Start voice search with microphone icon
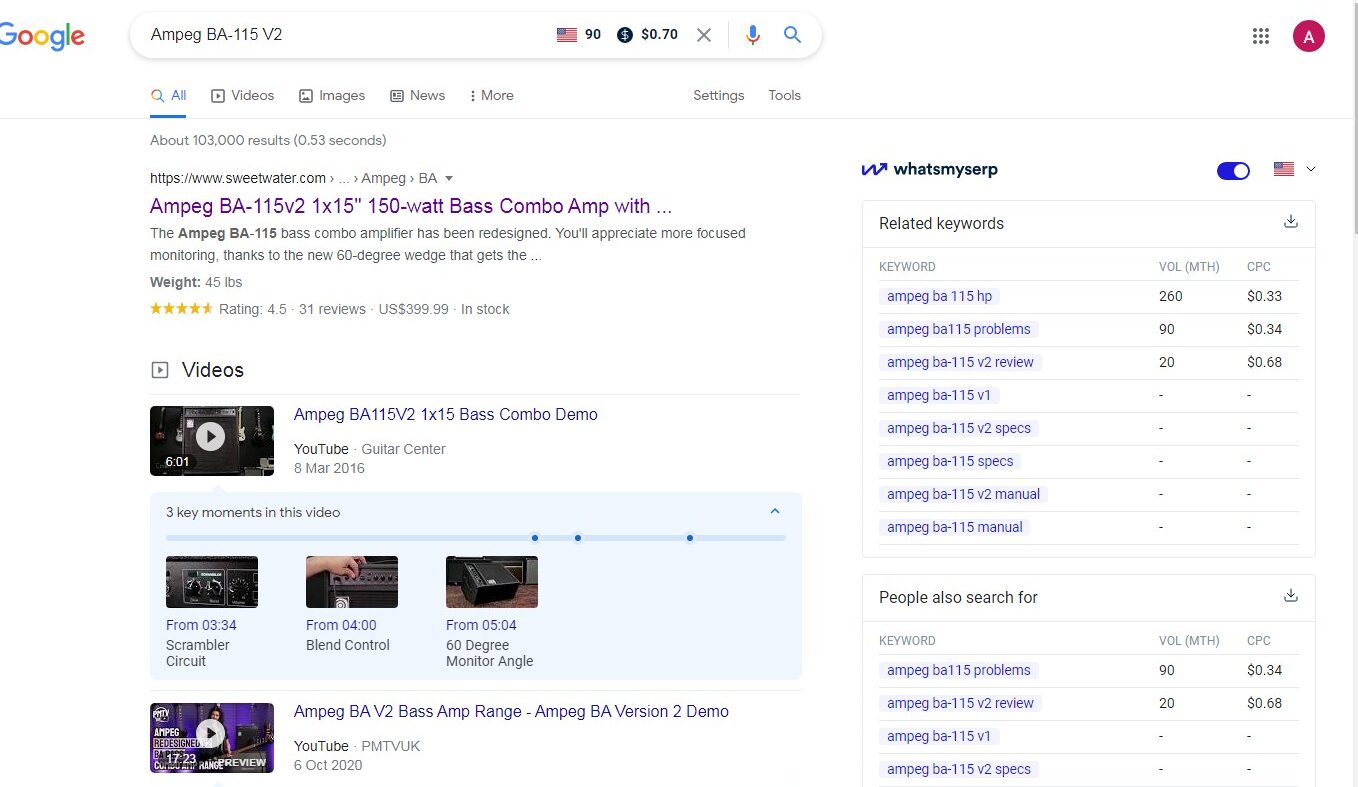The height and width of the screenshot is (787, 1358). [x=753, y=35]
